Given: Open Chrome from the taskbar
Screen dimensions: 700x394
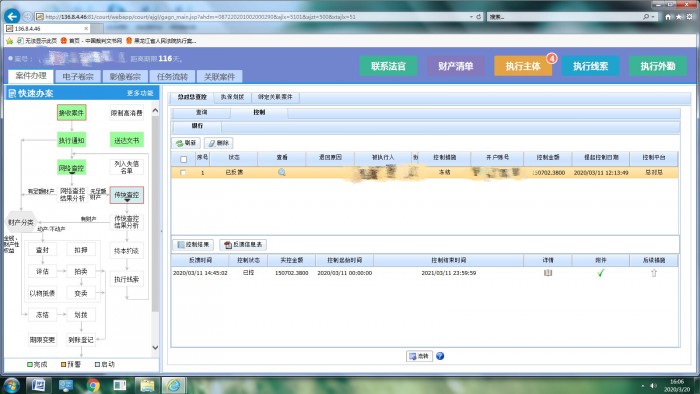Looking at the screenshot, I should pyautogui.click(x=93, y=385).
